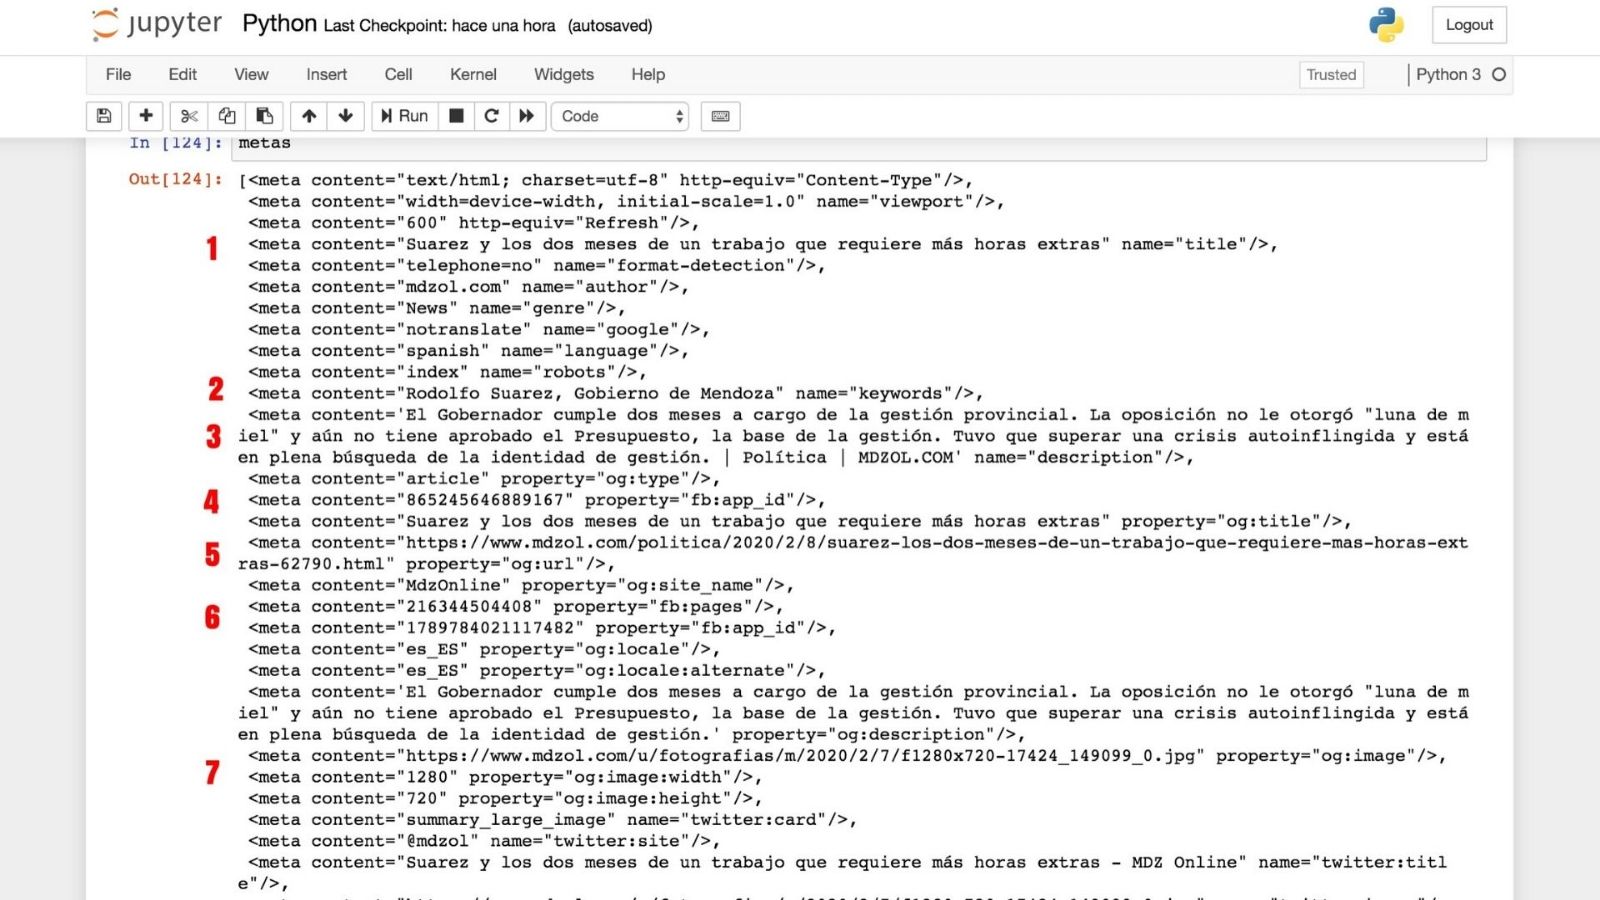Image resolution: width=1600 pixels, height=900 pixels.
Task: Toggle the Trusted notebook indicator
Action: (1331, 74)
